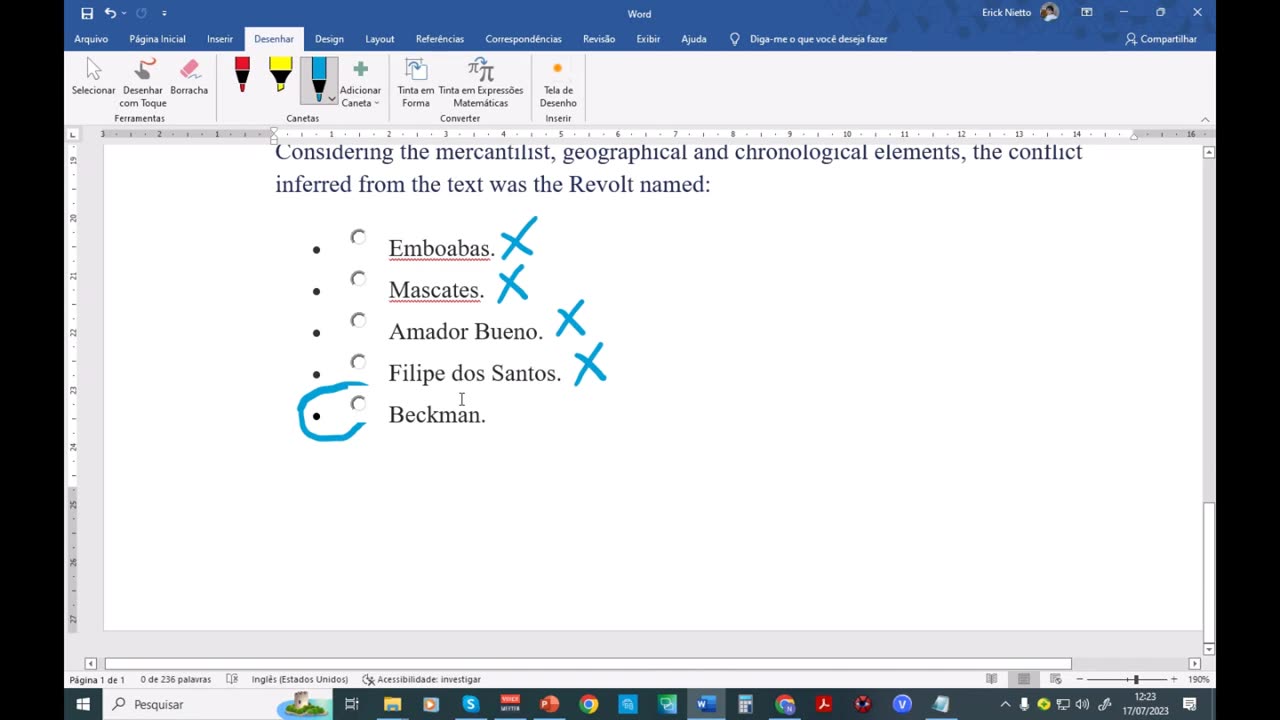Open PowerPoint from the taskbar
Viewport: 1280px width, 720px height.
coord(549,704)
